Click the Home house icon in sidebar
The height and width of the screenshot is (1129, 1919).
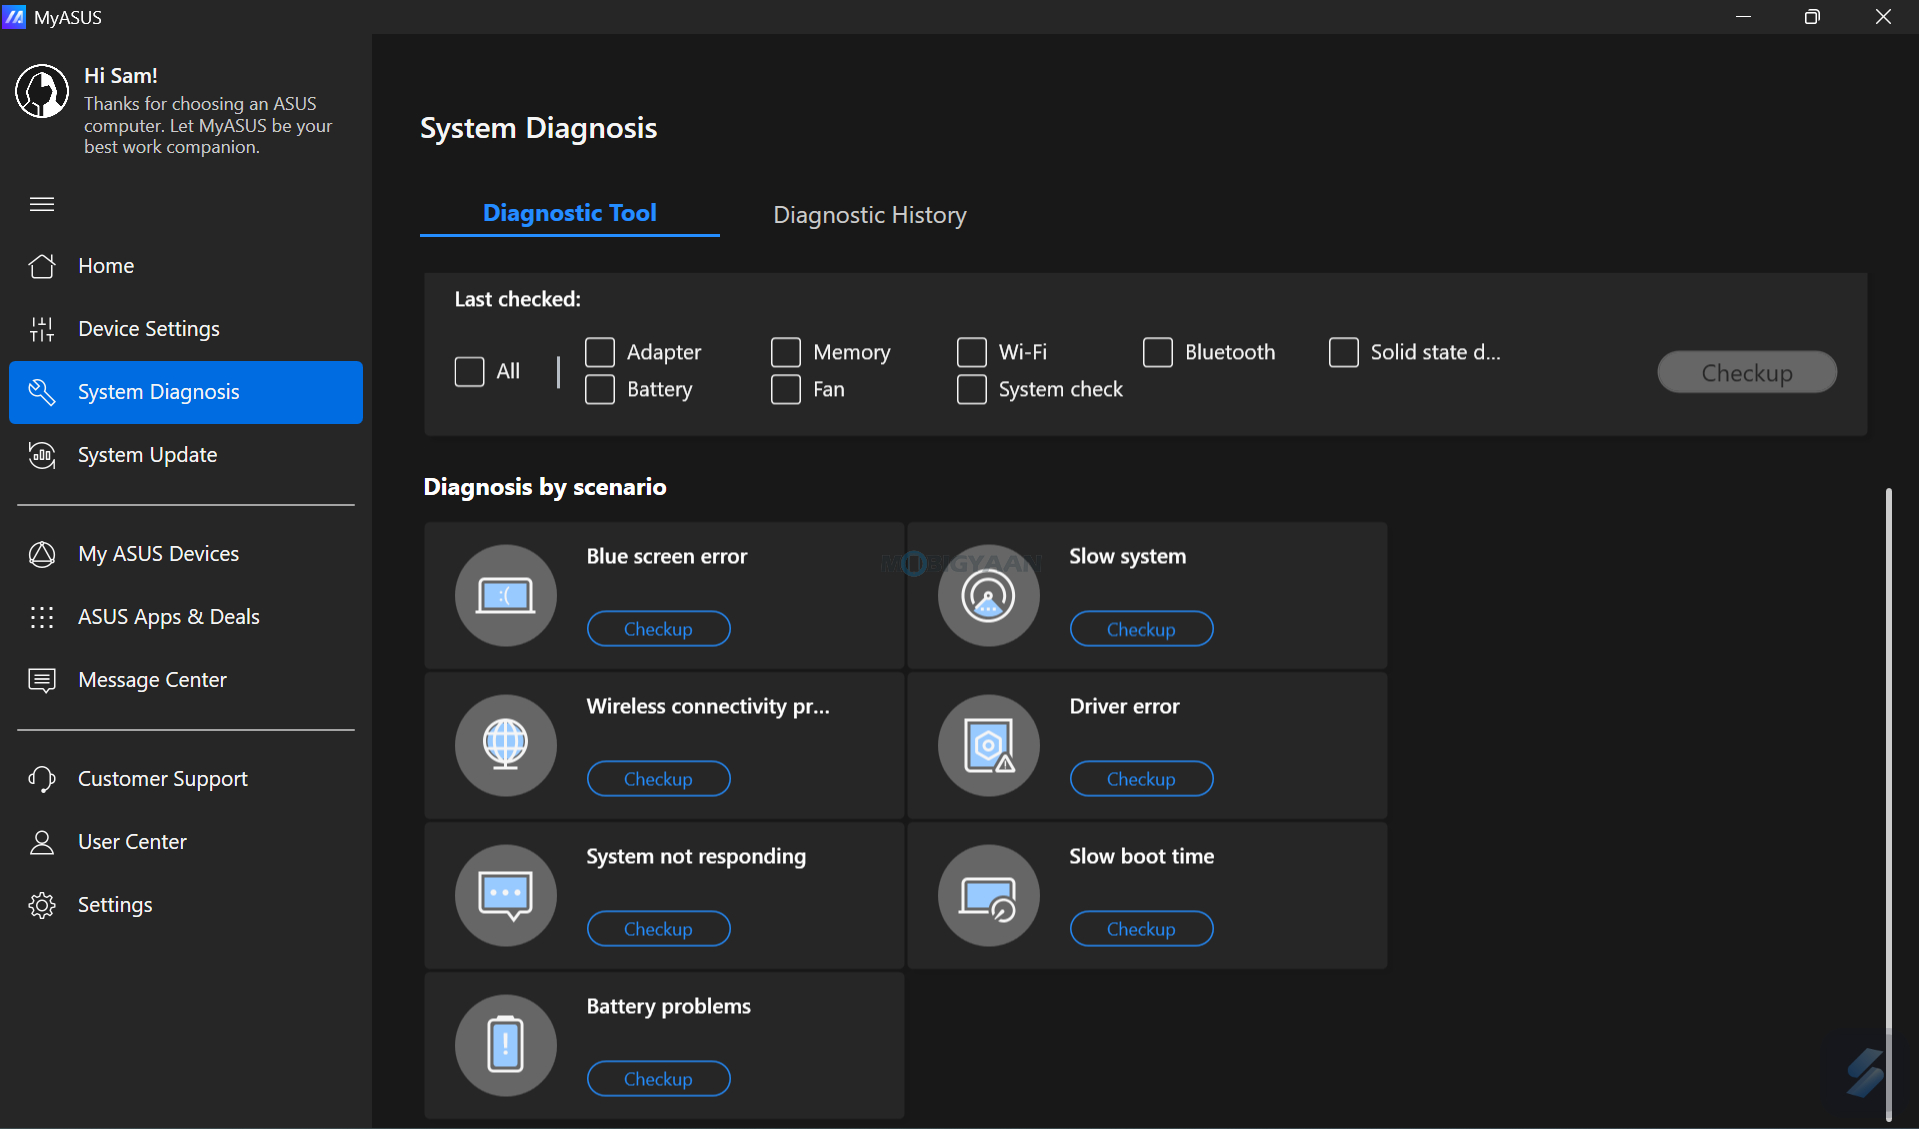tap(42, 266)
